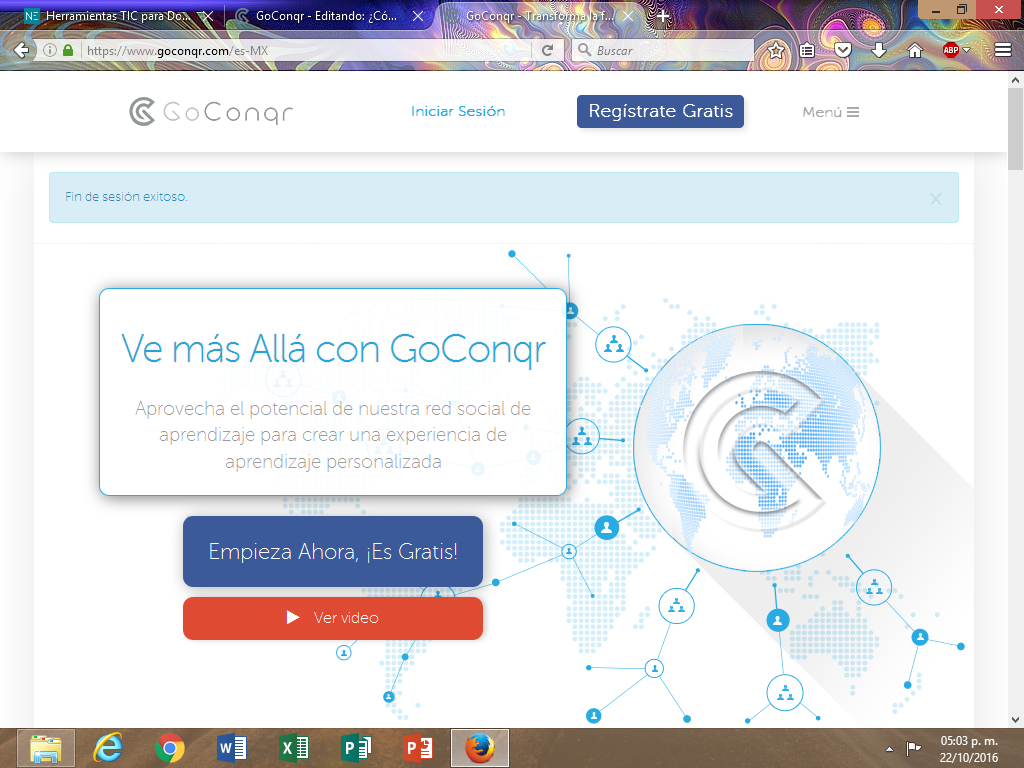The width and height of the screenshot is (1024, 768).
Task: Click the Regístrate Gratis button
Action: (660, 111)
